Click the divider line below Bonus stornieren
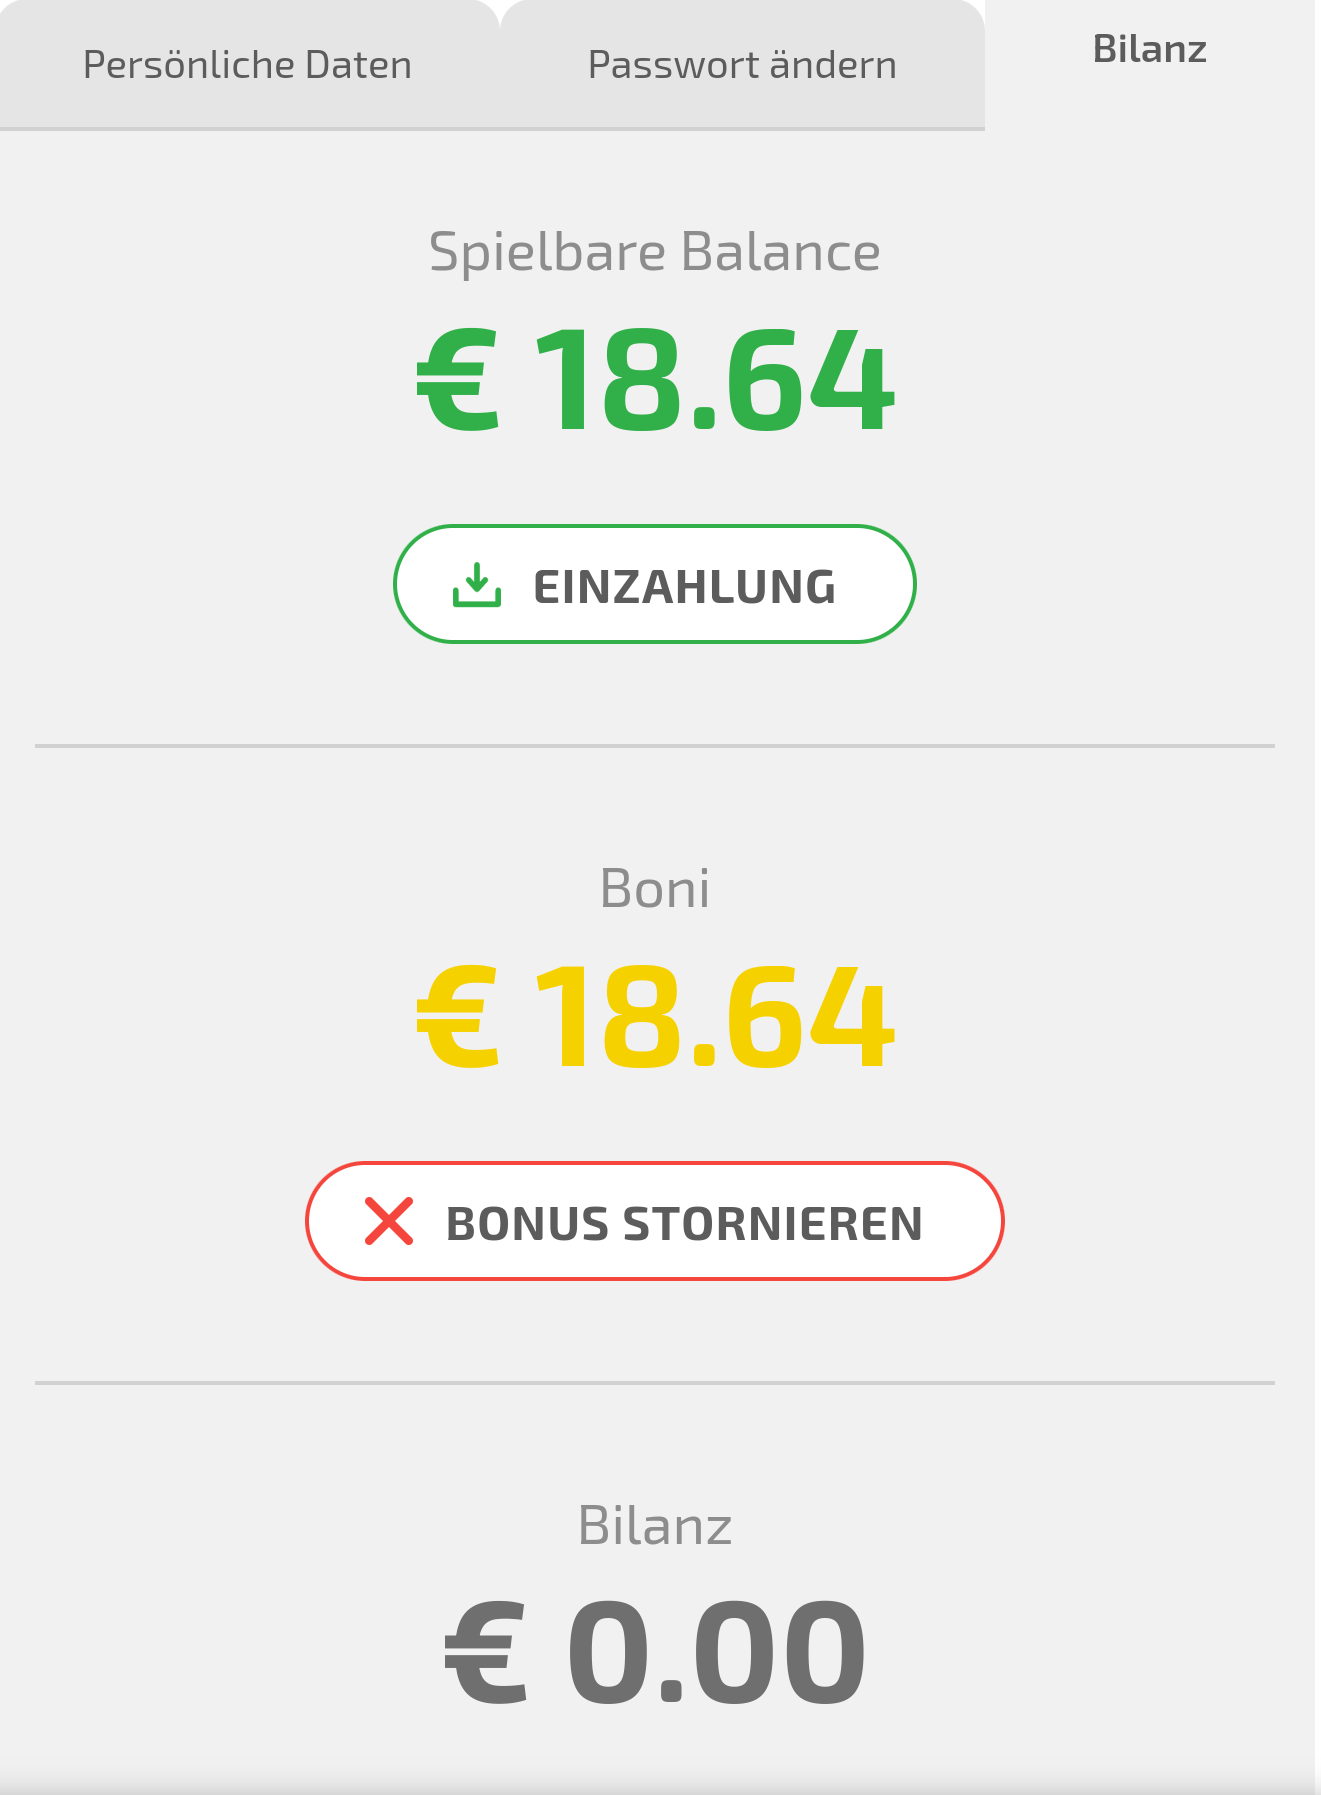 click(655, 1383)
